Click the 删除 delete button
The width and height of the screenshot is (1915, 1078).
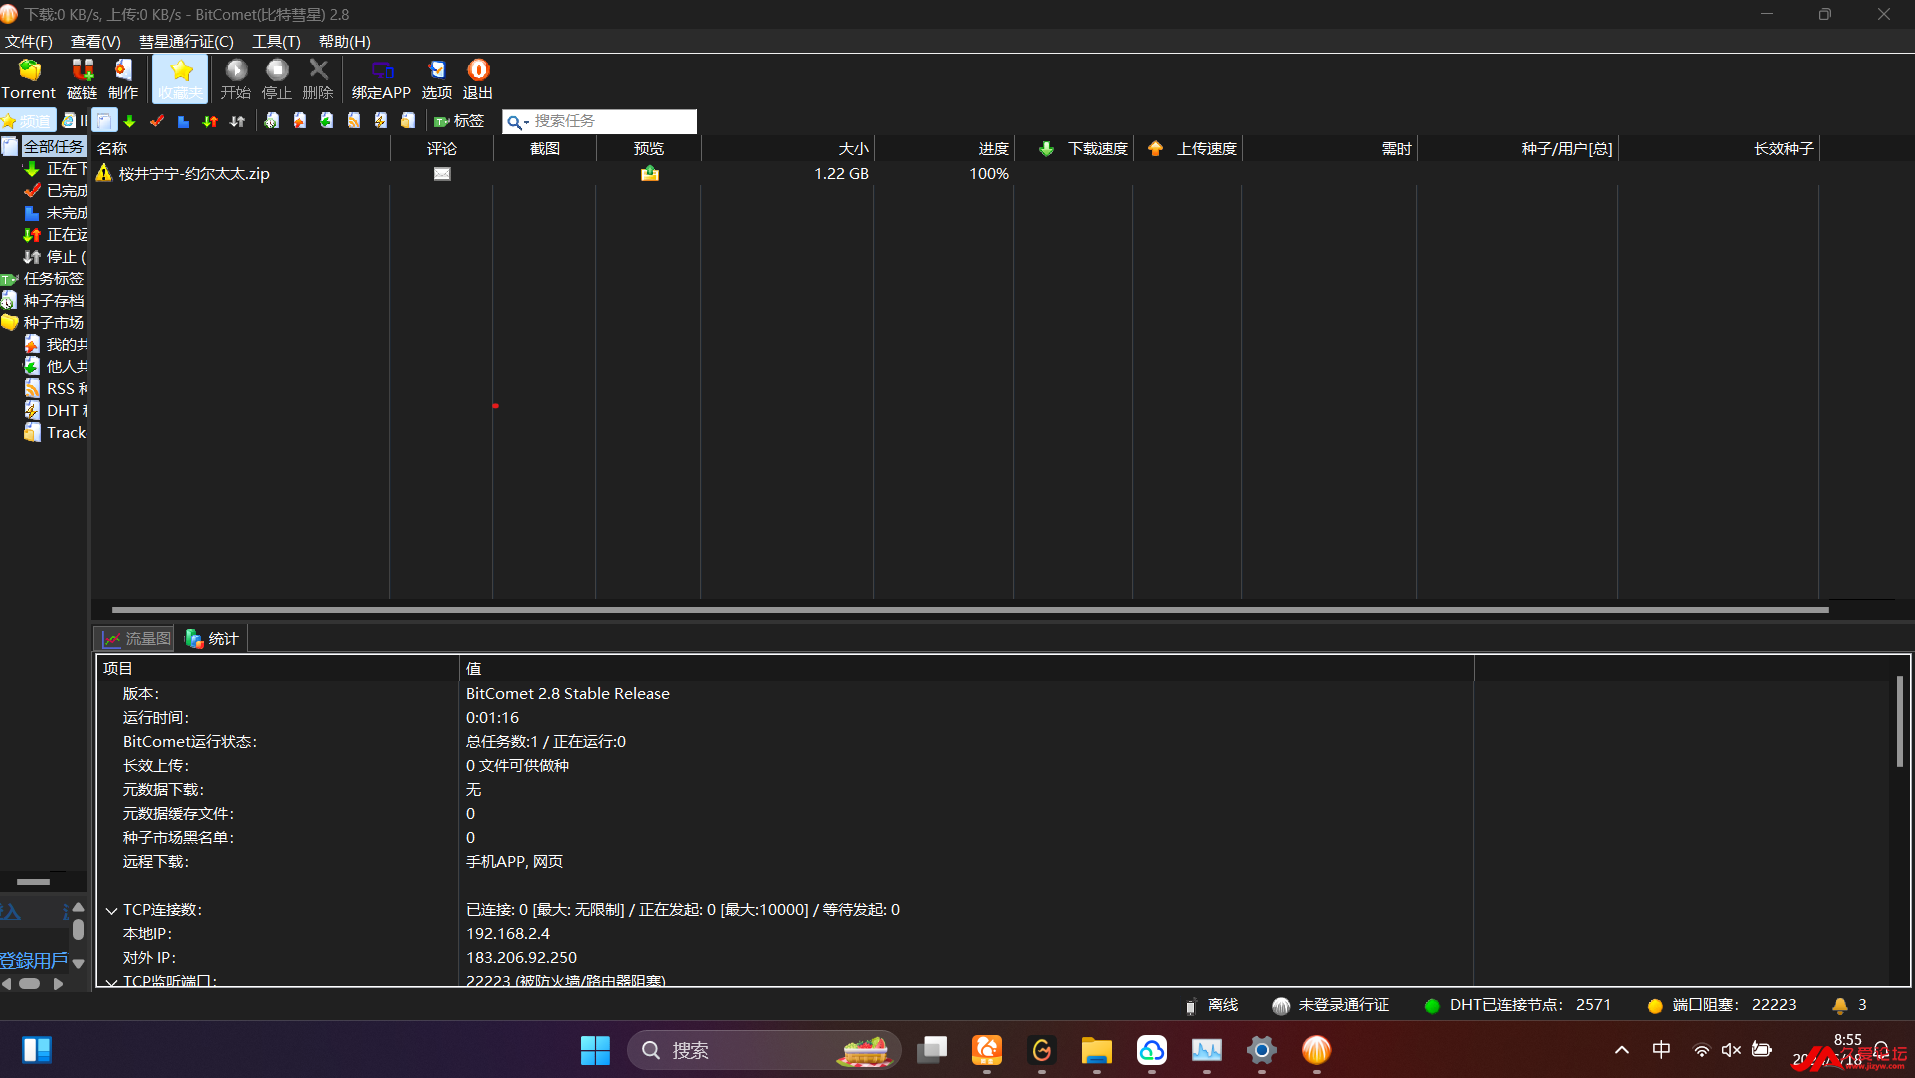[318, 79]
